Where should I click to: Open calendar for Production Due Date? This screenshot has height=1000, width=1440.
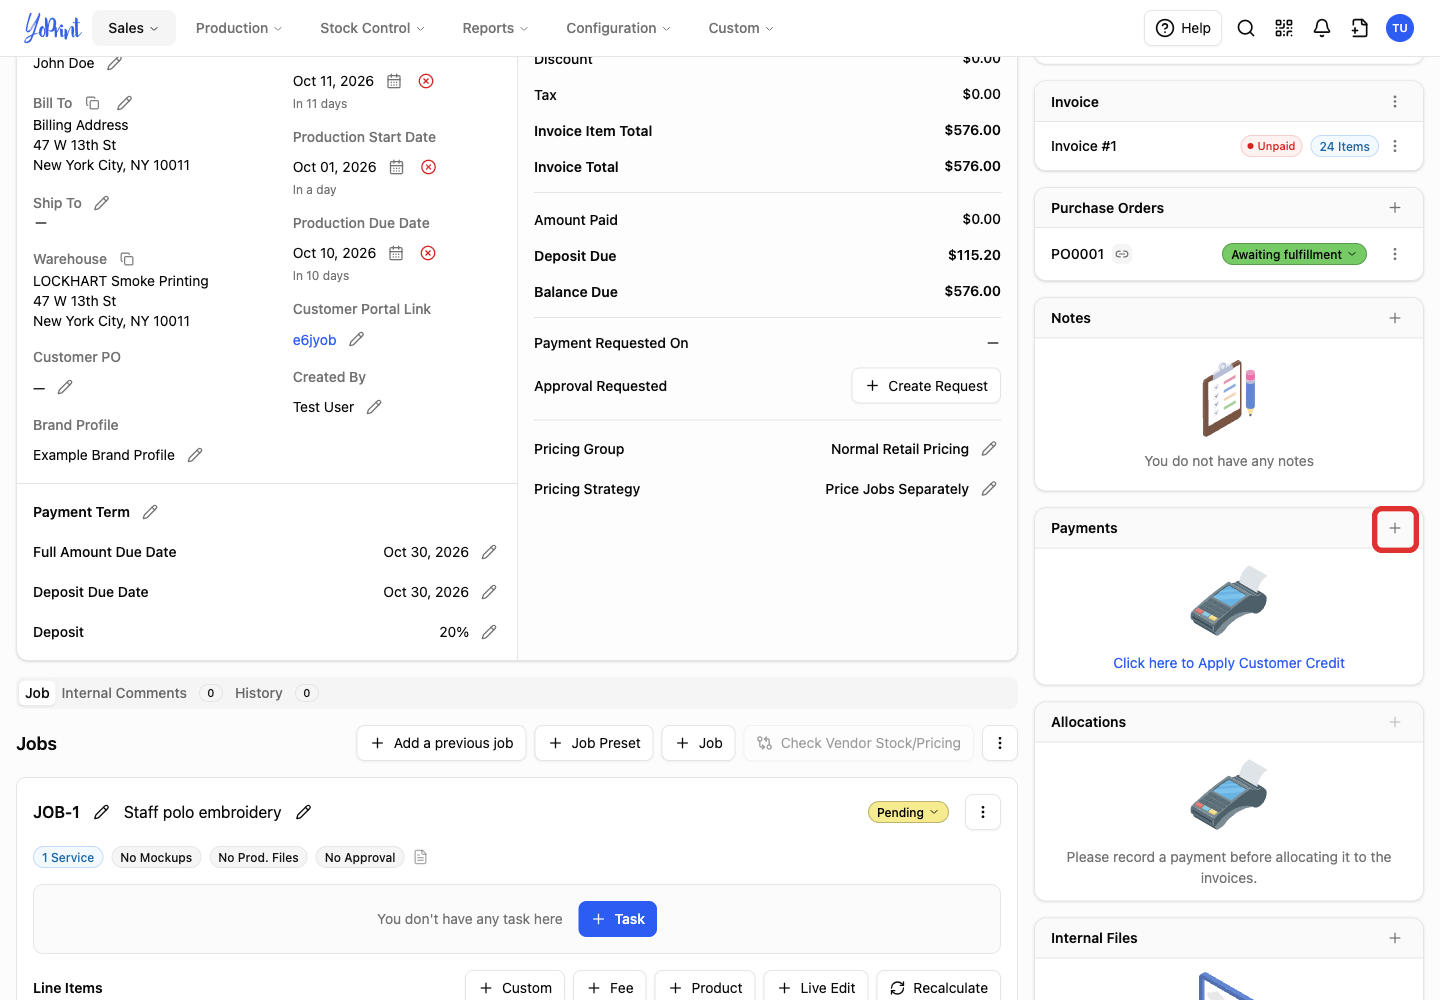coord(396,253)
